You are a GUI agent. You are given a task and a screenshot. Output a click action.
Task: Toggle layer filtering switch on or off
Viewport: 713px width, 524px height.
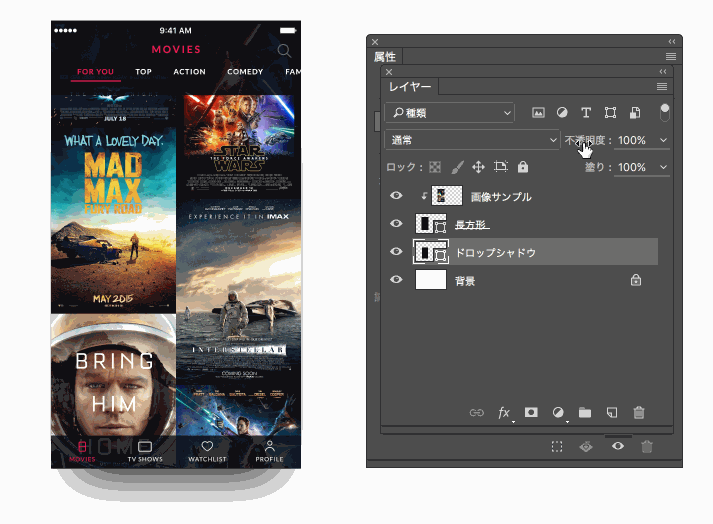click(x=665, y=113)
